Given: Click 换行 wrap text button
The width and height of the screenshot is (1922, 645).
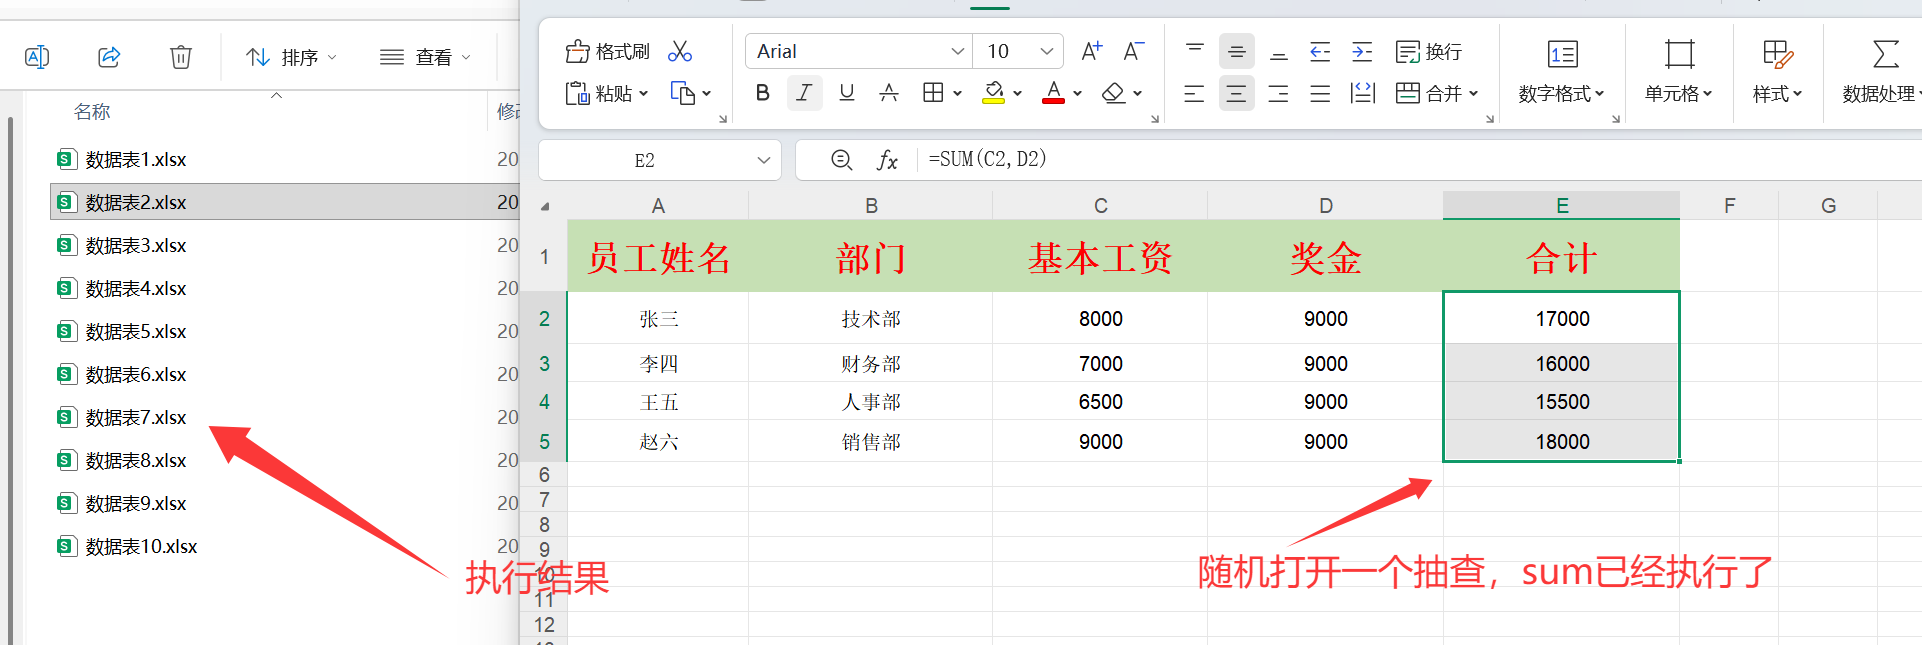Looking at the screenshot, I should (x=1429, y=51).
